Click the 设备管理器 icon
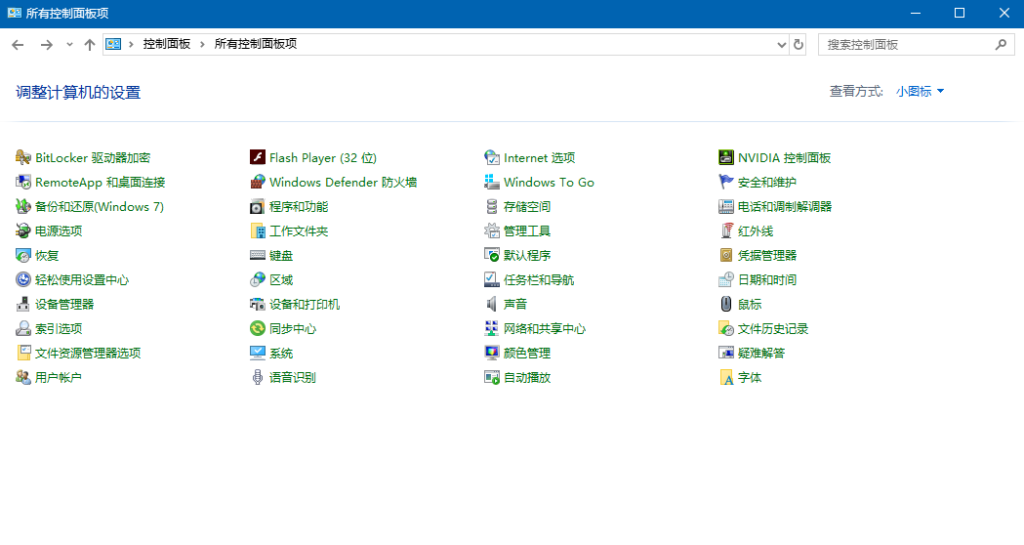The image size is (1024, 545). [x=23, y=304]
